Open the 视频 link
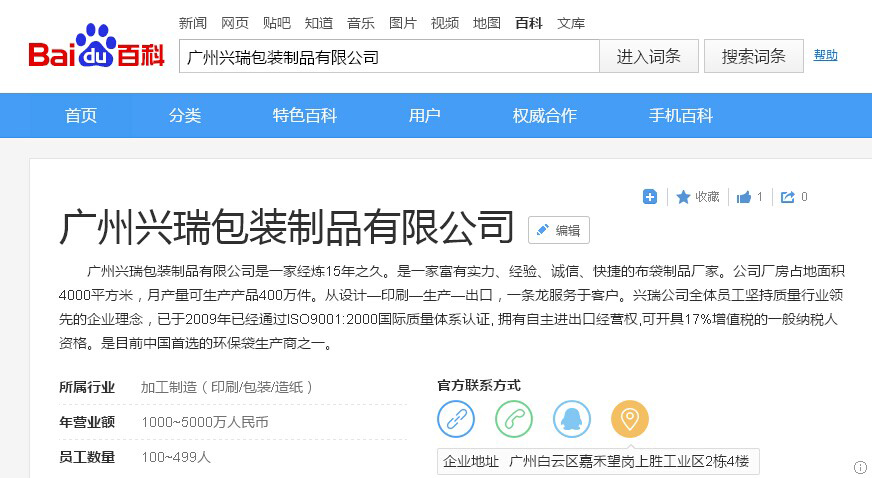872x478 pixels. click(x=445, y=23)
